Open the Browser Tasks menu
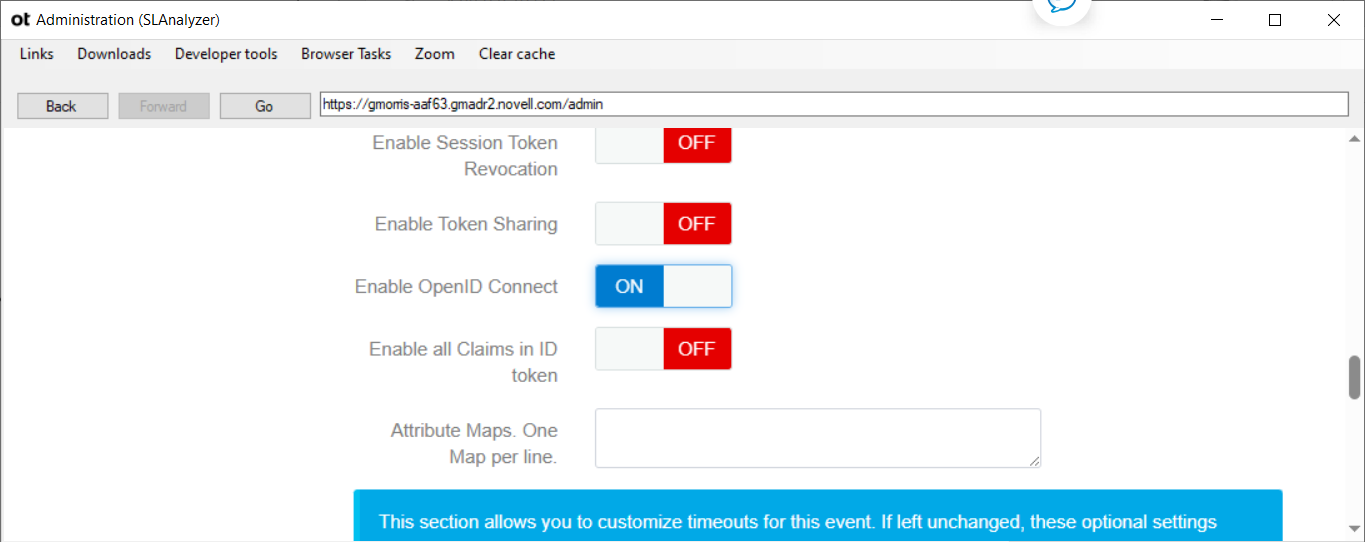The height and width of the screenshot is (542, 1365). point(346,54)
